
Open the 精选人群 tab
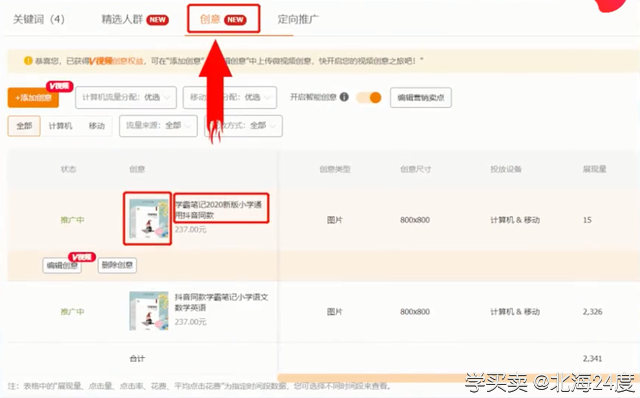(x=122, y=19)
